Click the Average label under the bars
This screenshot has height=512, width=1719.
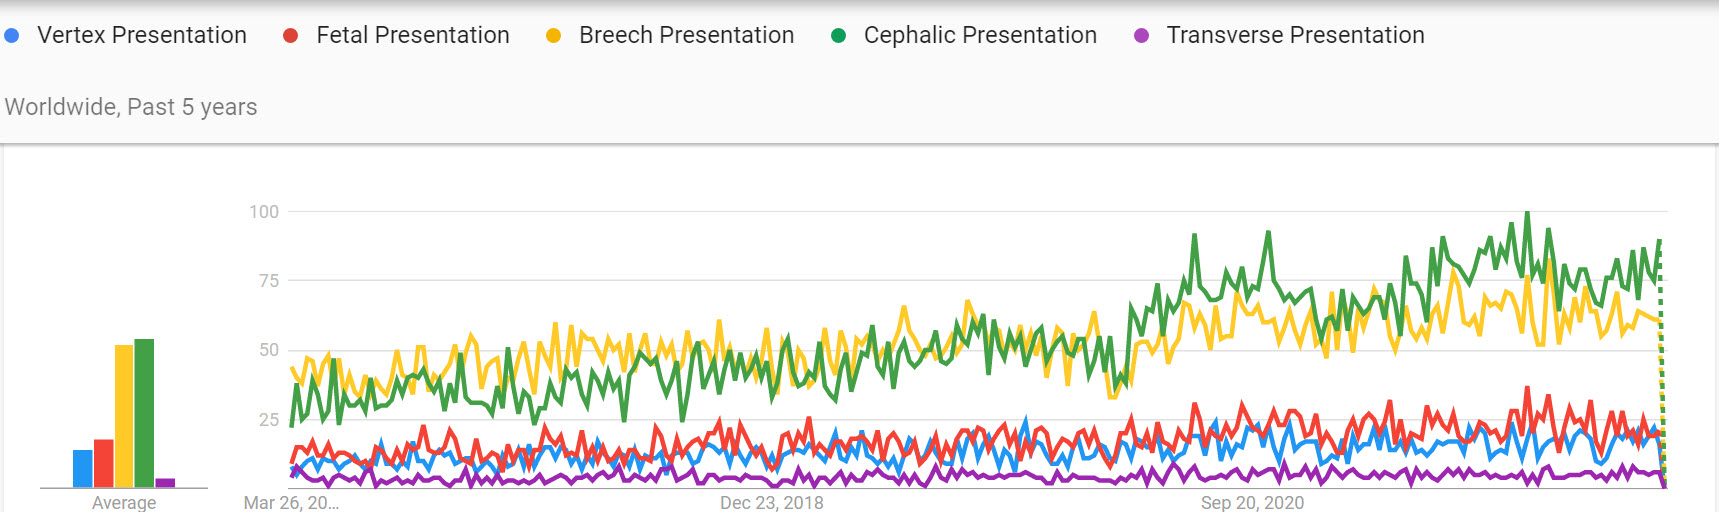pos(124,502)
